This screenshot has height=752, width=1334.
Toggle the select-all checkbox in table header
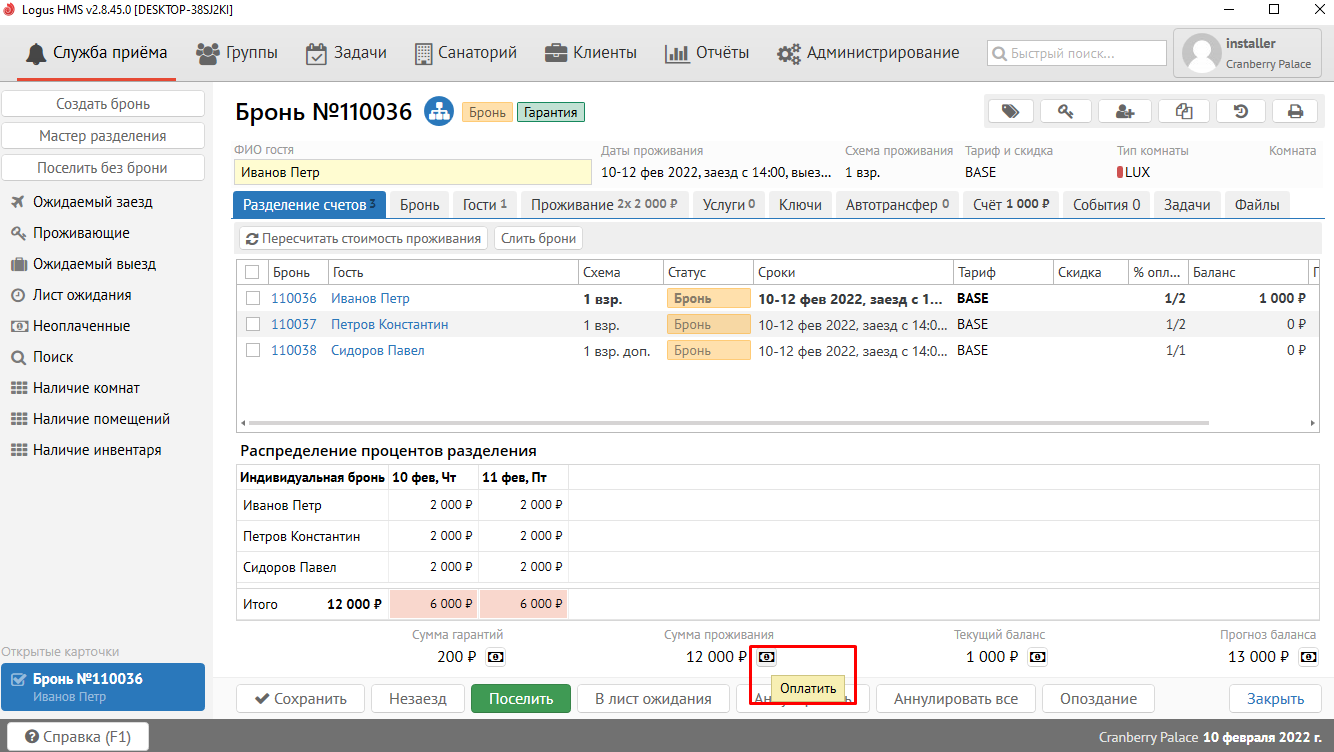(x=252, y=272)
